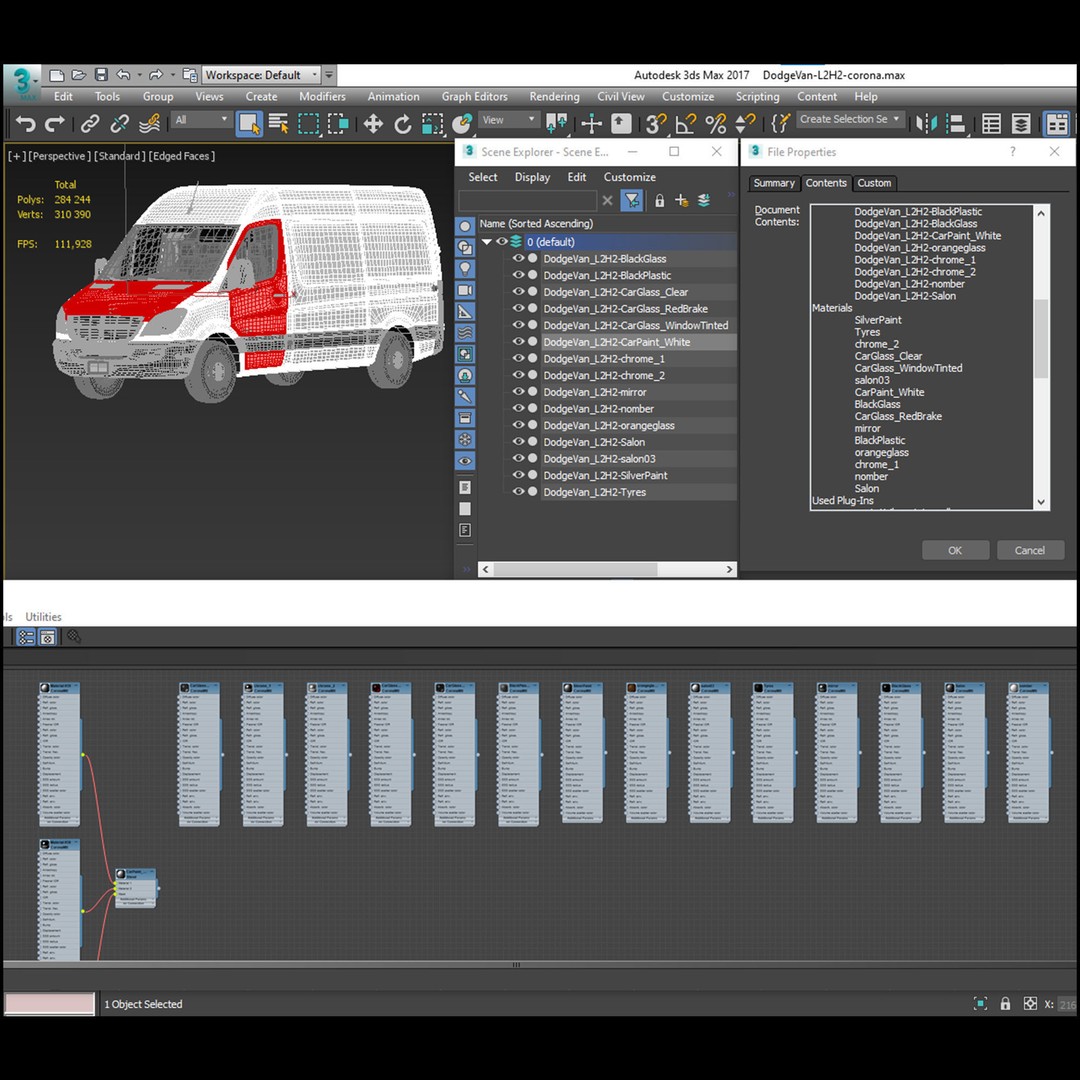Hide DodgeVan_L2H2-mirror via eye icon
The width and height of the screenshot is (1080, 1080).
click(x=518, y=392)
